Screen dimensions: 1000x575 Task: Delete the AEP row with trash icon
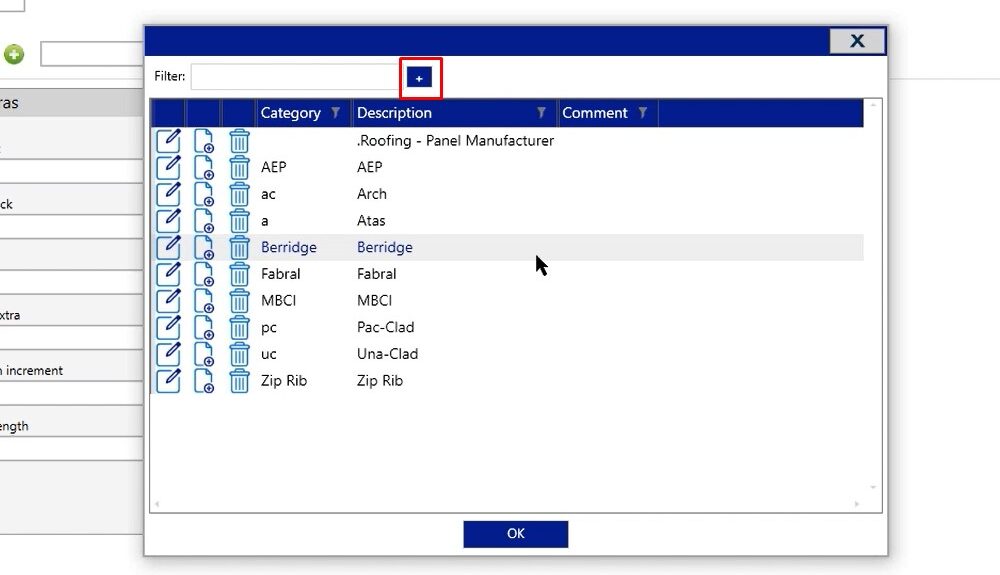(x=239, y=168)
